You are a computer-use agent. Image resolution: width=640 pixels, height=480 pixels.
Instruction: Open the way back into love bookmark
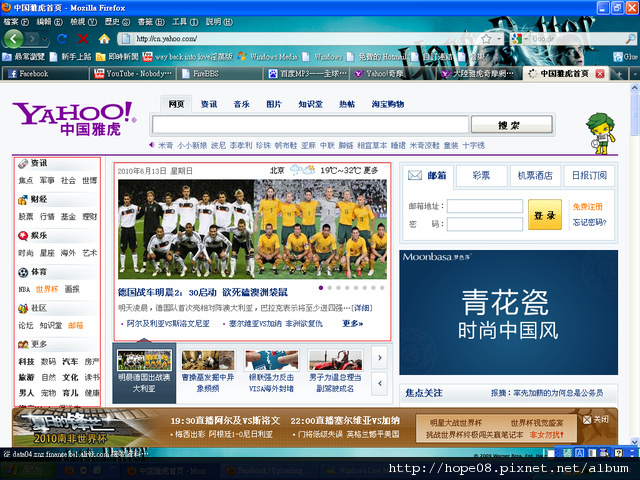click(188, 56)
